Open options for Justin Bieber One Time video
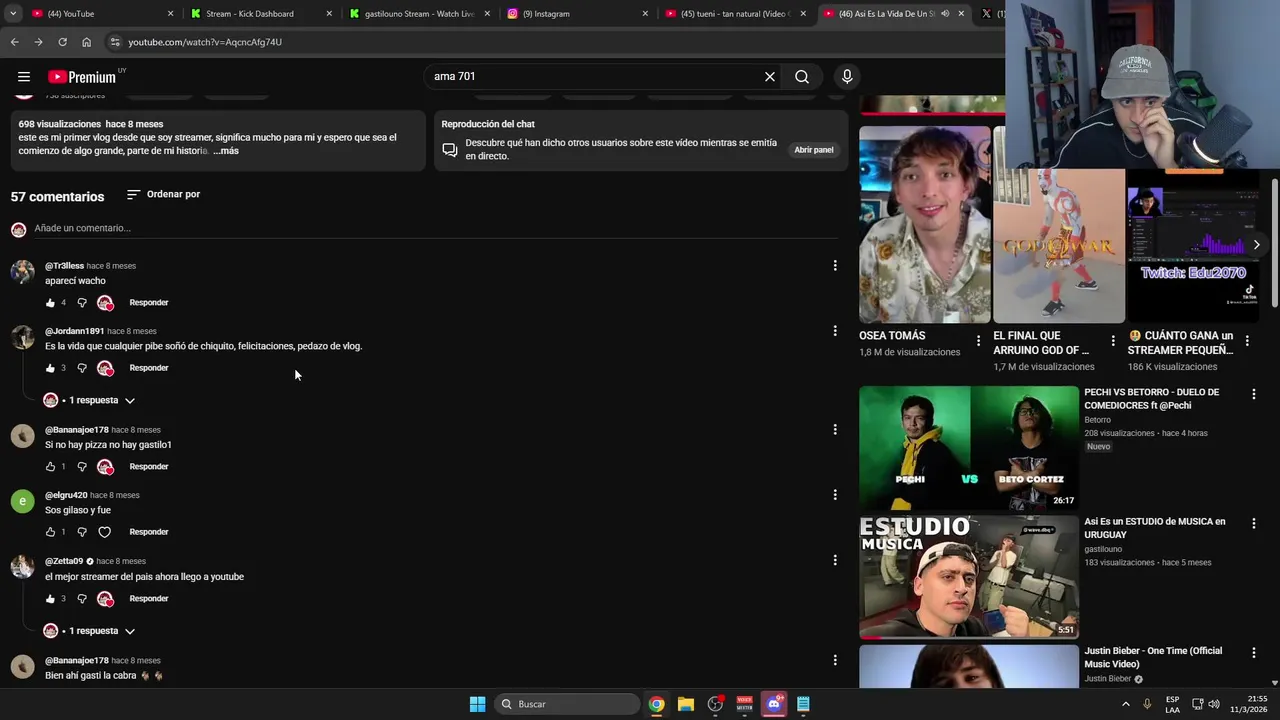The height and width of the screenshot is (720, 1280). tap(1253, 653)
